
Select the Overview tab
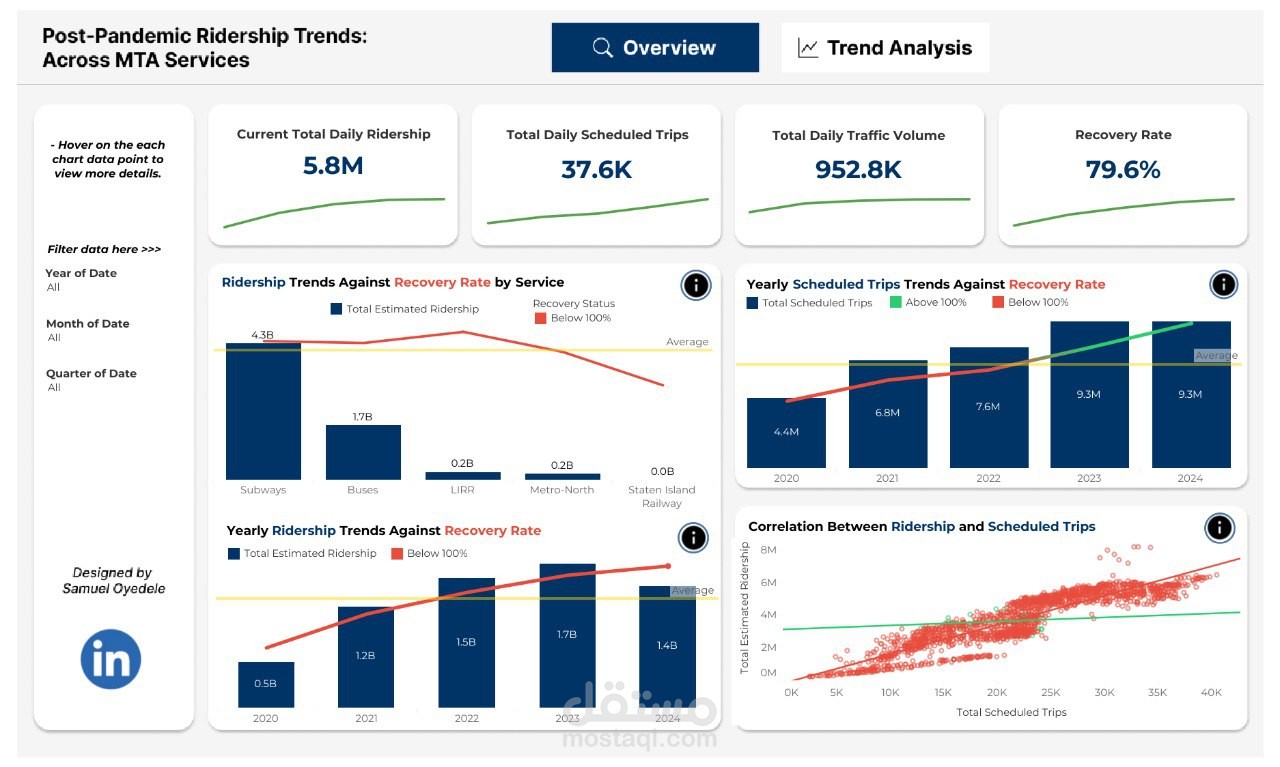point(655,46)
